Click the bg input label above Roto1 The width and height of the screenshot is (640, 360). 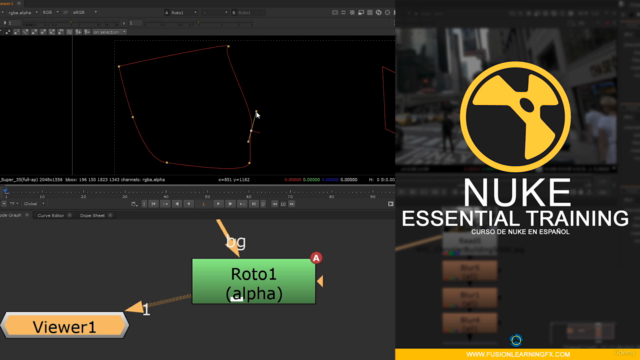236,242
